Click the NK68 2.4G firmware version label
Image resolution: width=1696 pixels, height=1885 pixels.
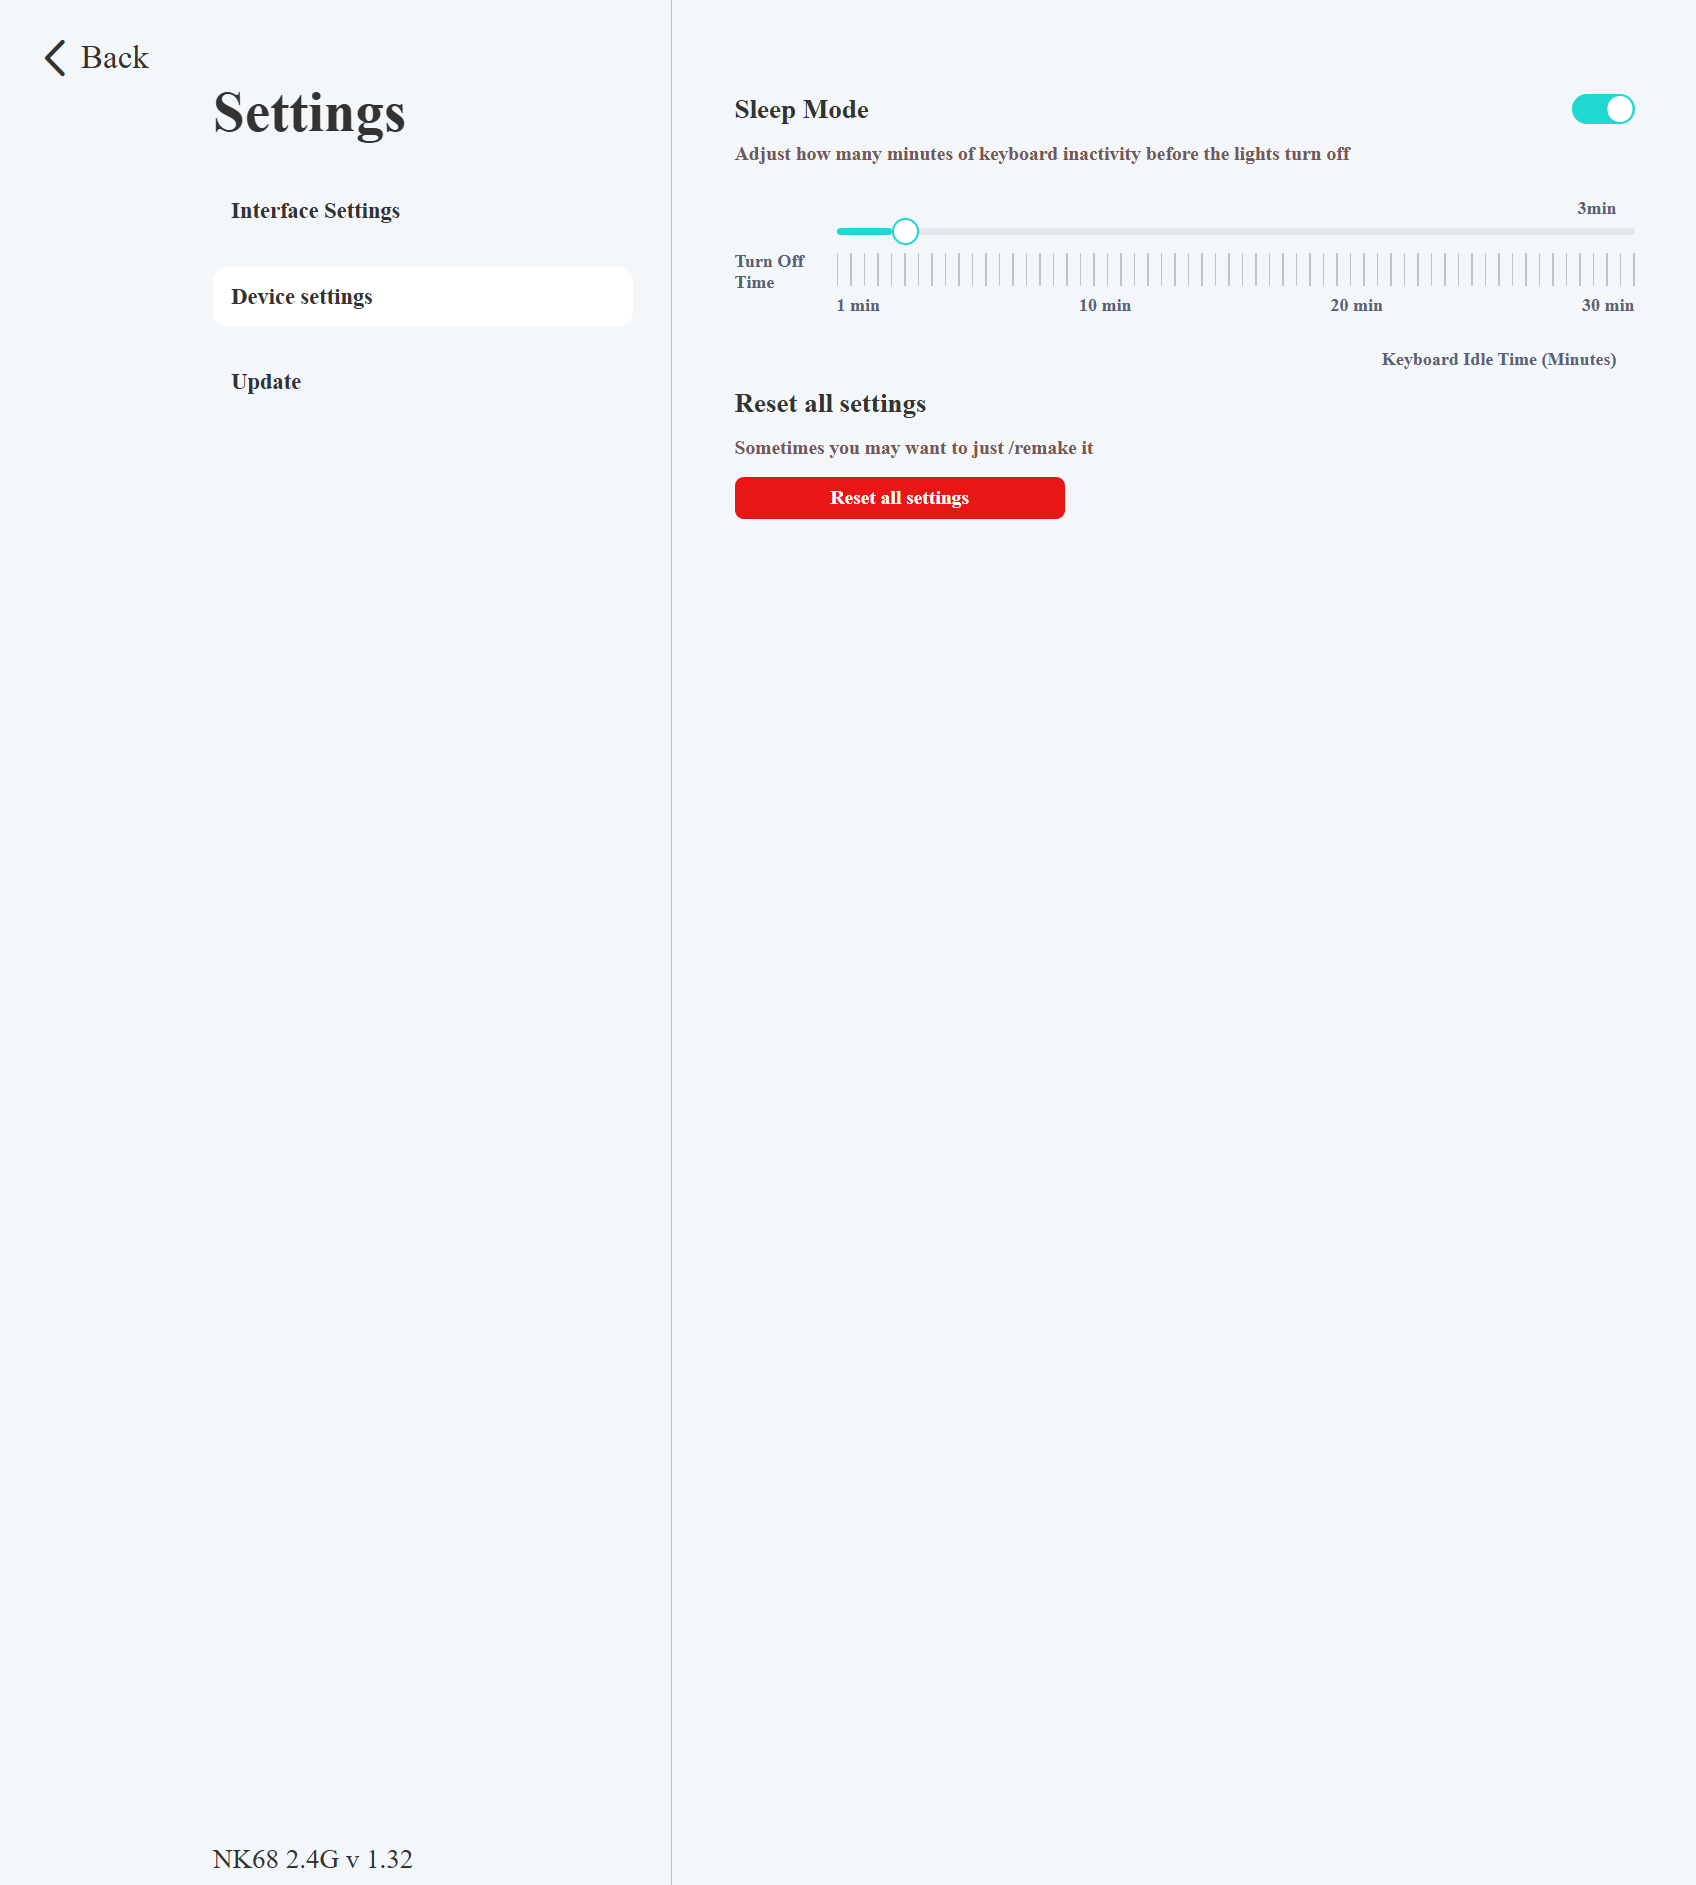(312, 1859)
